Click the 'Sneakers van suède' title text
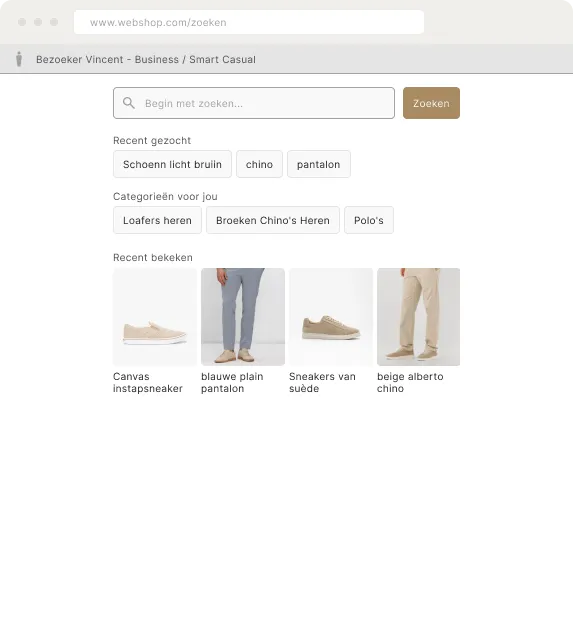573x622 pixels. tap(322, 382)
